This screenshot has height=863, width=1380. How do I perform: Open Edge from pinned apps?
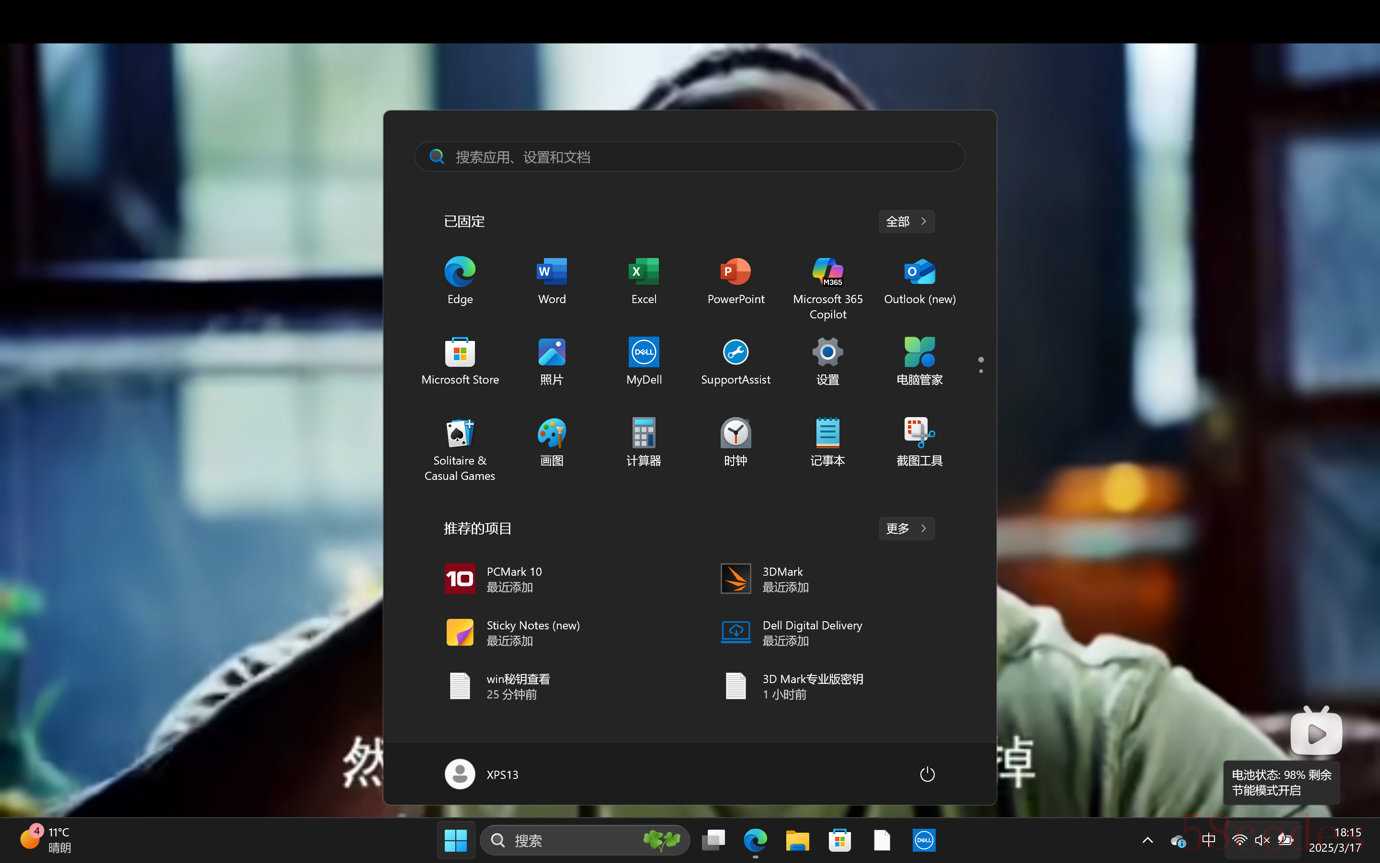[x=460, y=280]
